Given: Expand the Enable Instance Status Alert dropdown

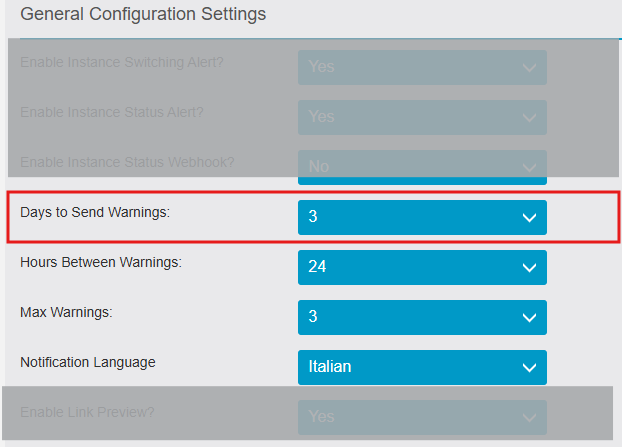Looking at the screenshot, I should tap(421, 117).
